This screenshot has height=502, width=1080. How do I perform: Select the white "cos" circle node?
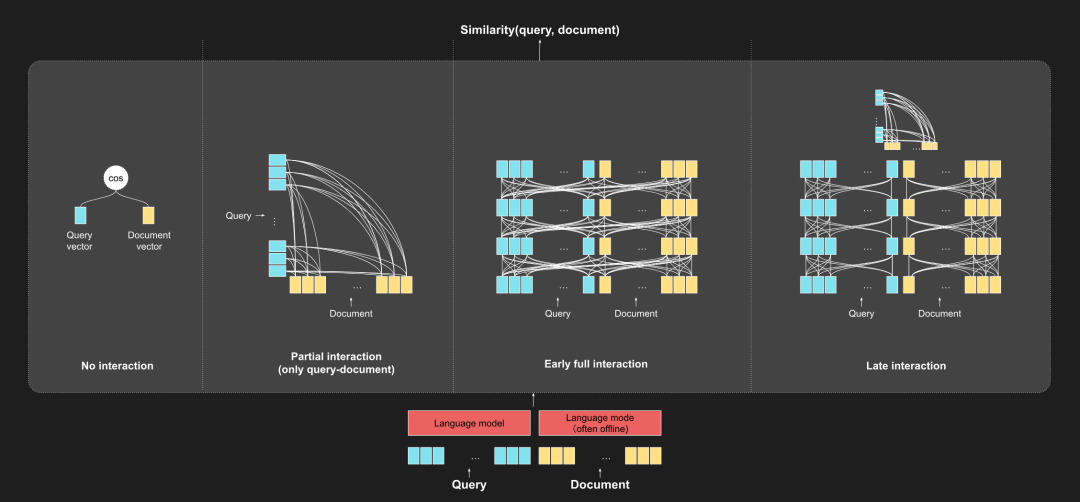coord(116,178)
